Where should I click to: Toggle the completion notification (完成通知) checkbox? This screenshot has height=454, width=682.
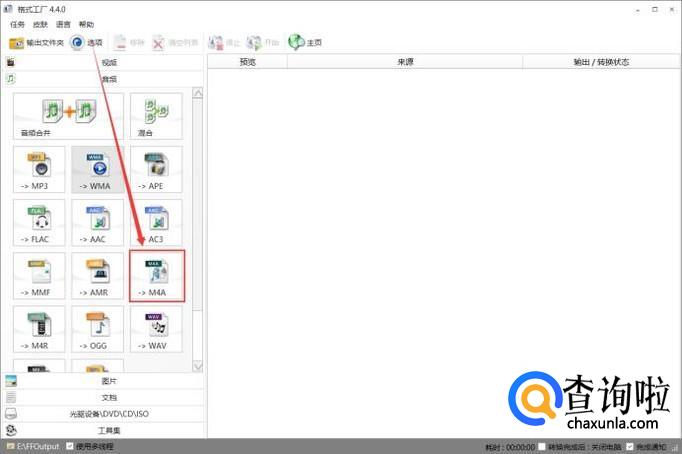point(630,446)
